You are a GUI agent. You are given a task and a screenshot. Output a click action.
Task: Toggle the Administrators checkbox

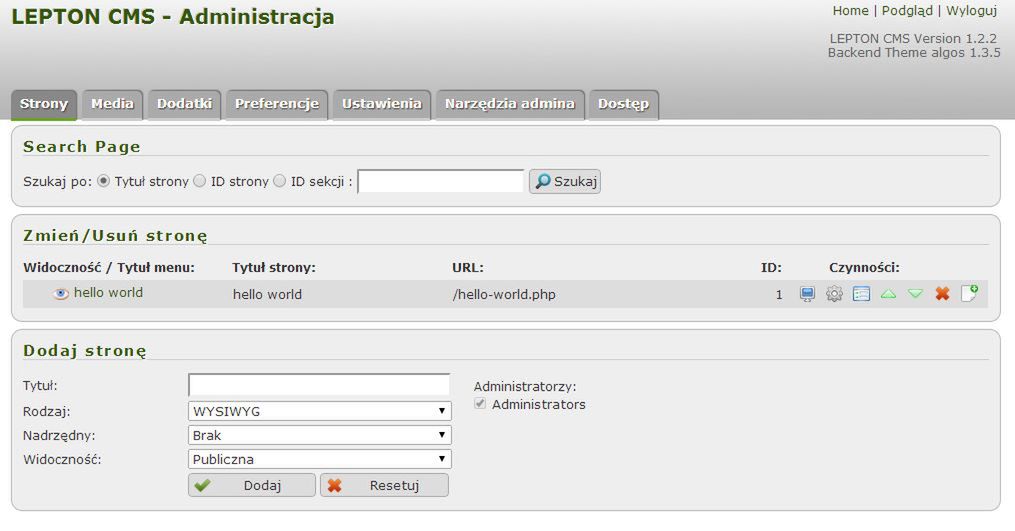click(x=480, y=403)
